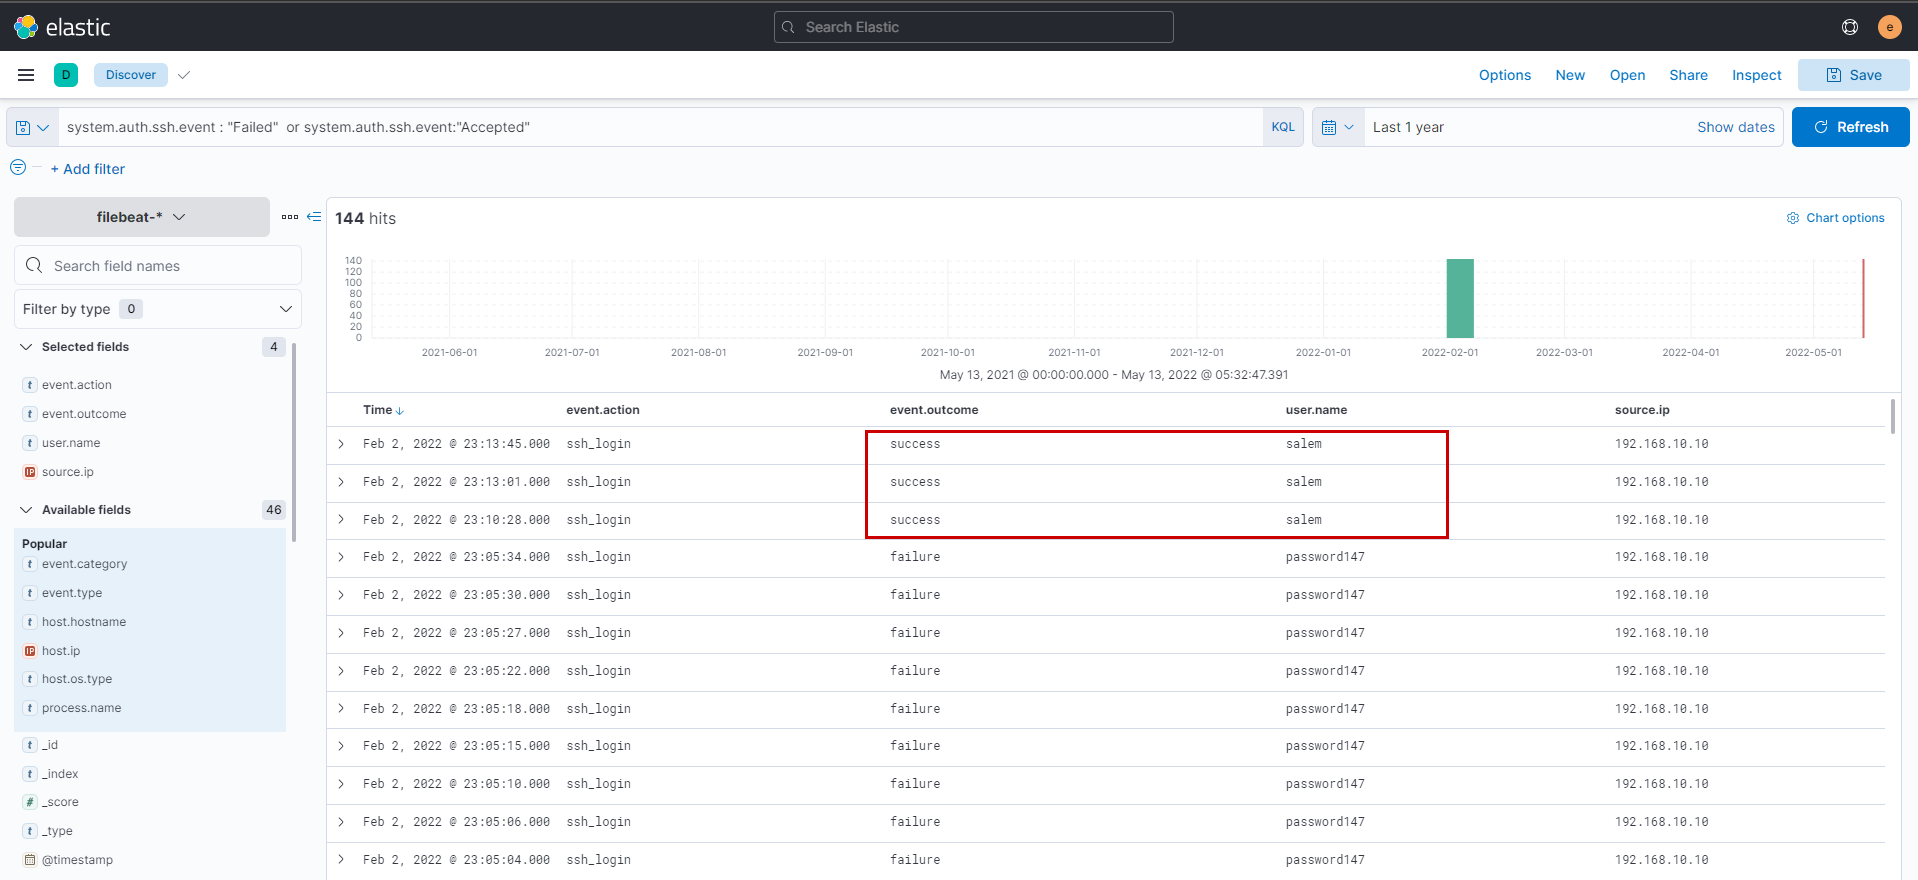Open the Discover breadcrumb chevron
The image size is (1918, 880).
tap(184, 75)
